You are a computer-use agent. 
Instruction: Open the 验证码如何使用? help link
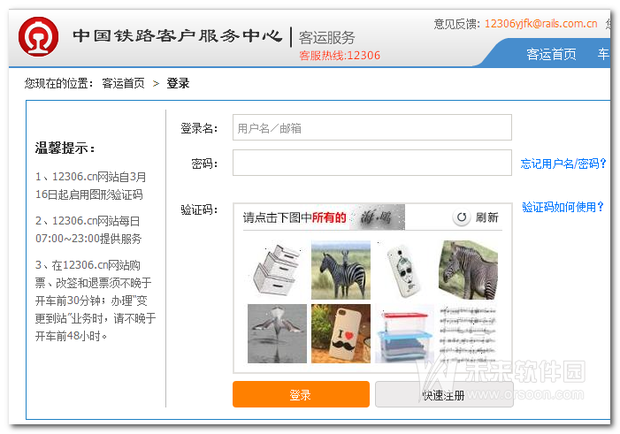pos(563,207)
